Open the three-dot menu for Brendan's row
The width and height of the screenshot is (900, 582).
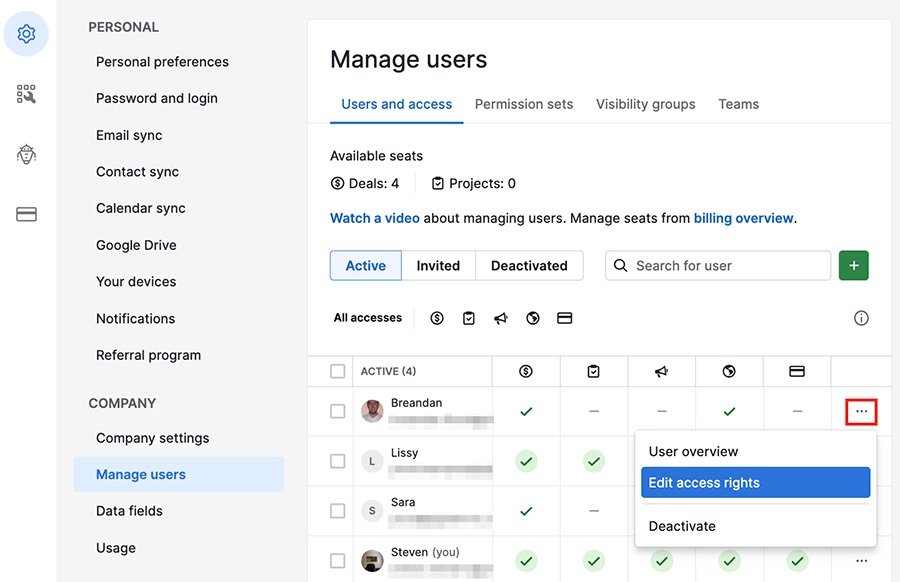(x=861, y=411)
